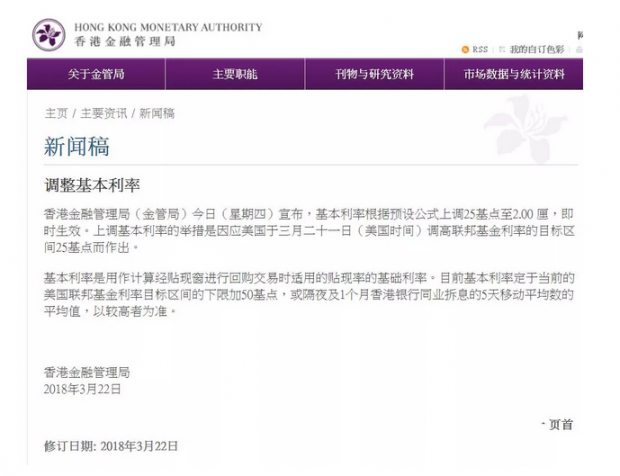Click the 调整基本利率 article title
This screenshot has width=620, height=476.
92,185
